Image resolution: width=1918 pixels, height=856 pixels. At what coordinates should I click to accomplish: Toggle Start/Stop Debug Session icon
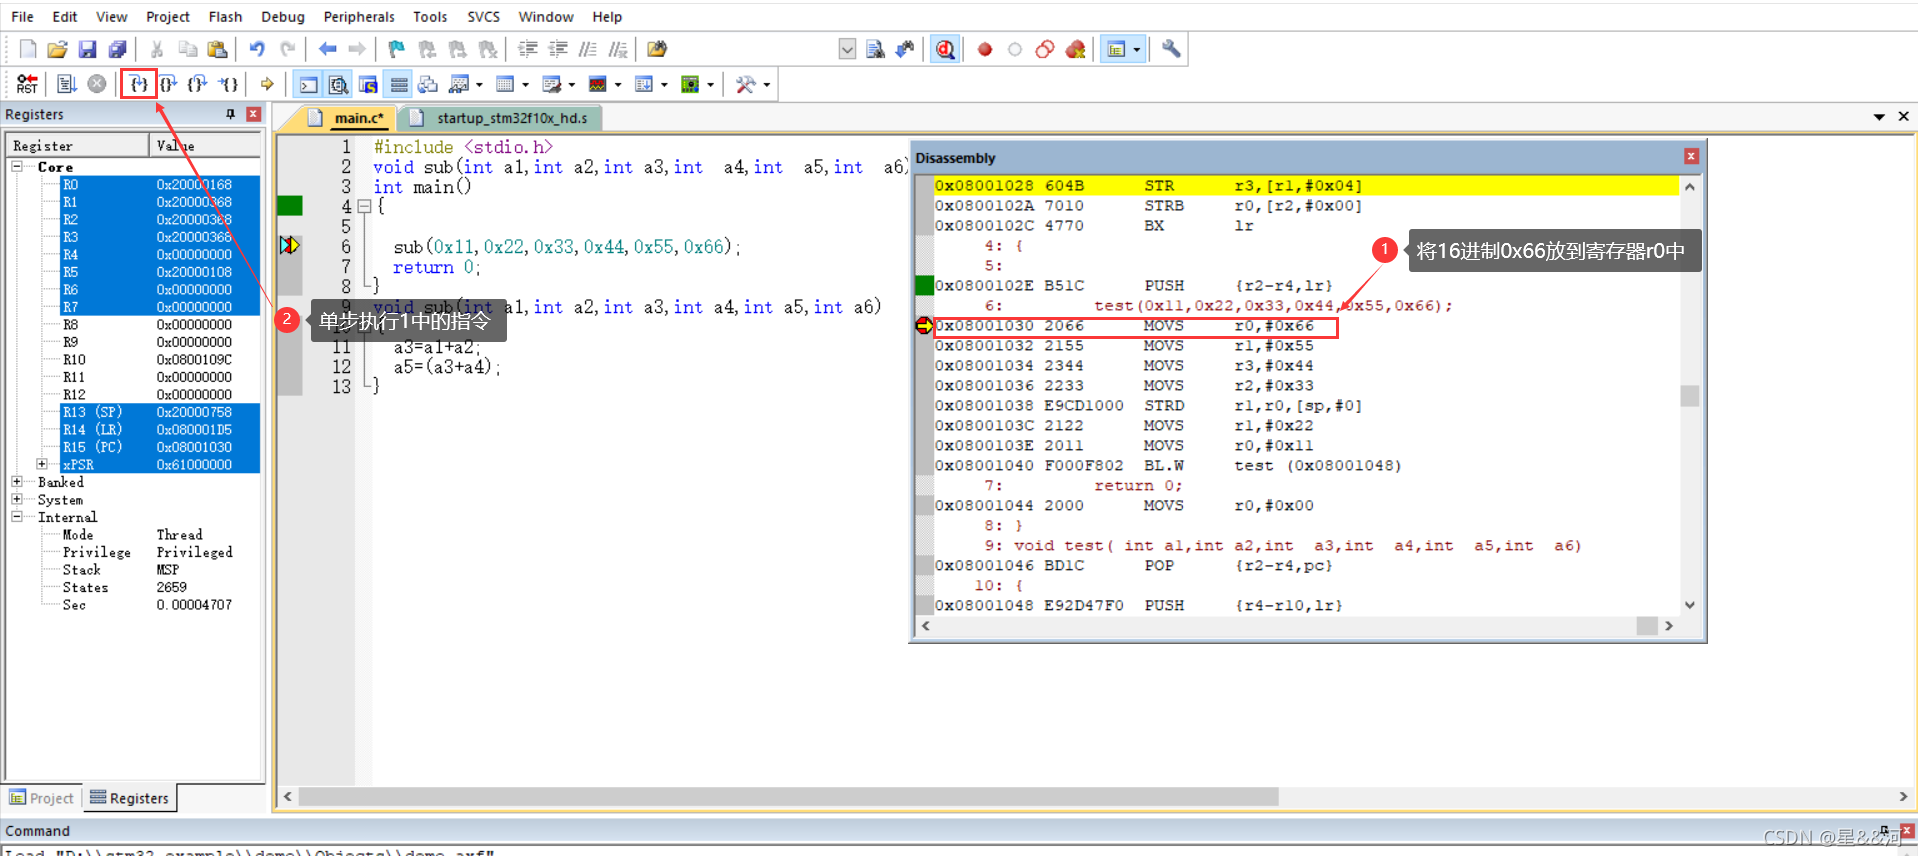[945, 49]
